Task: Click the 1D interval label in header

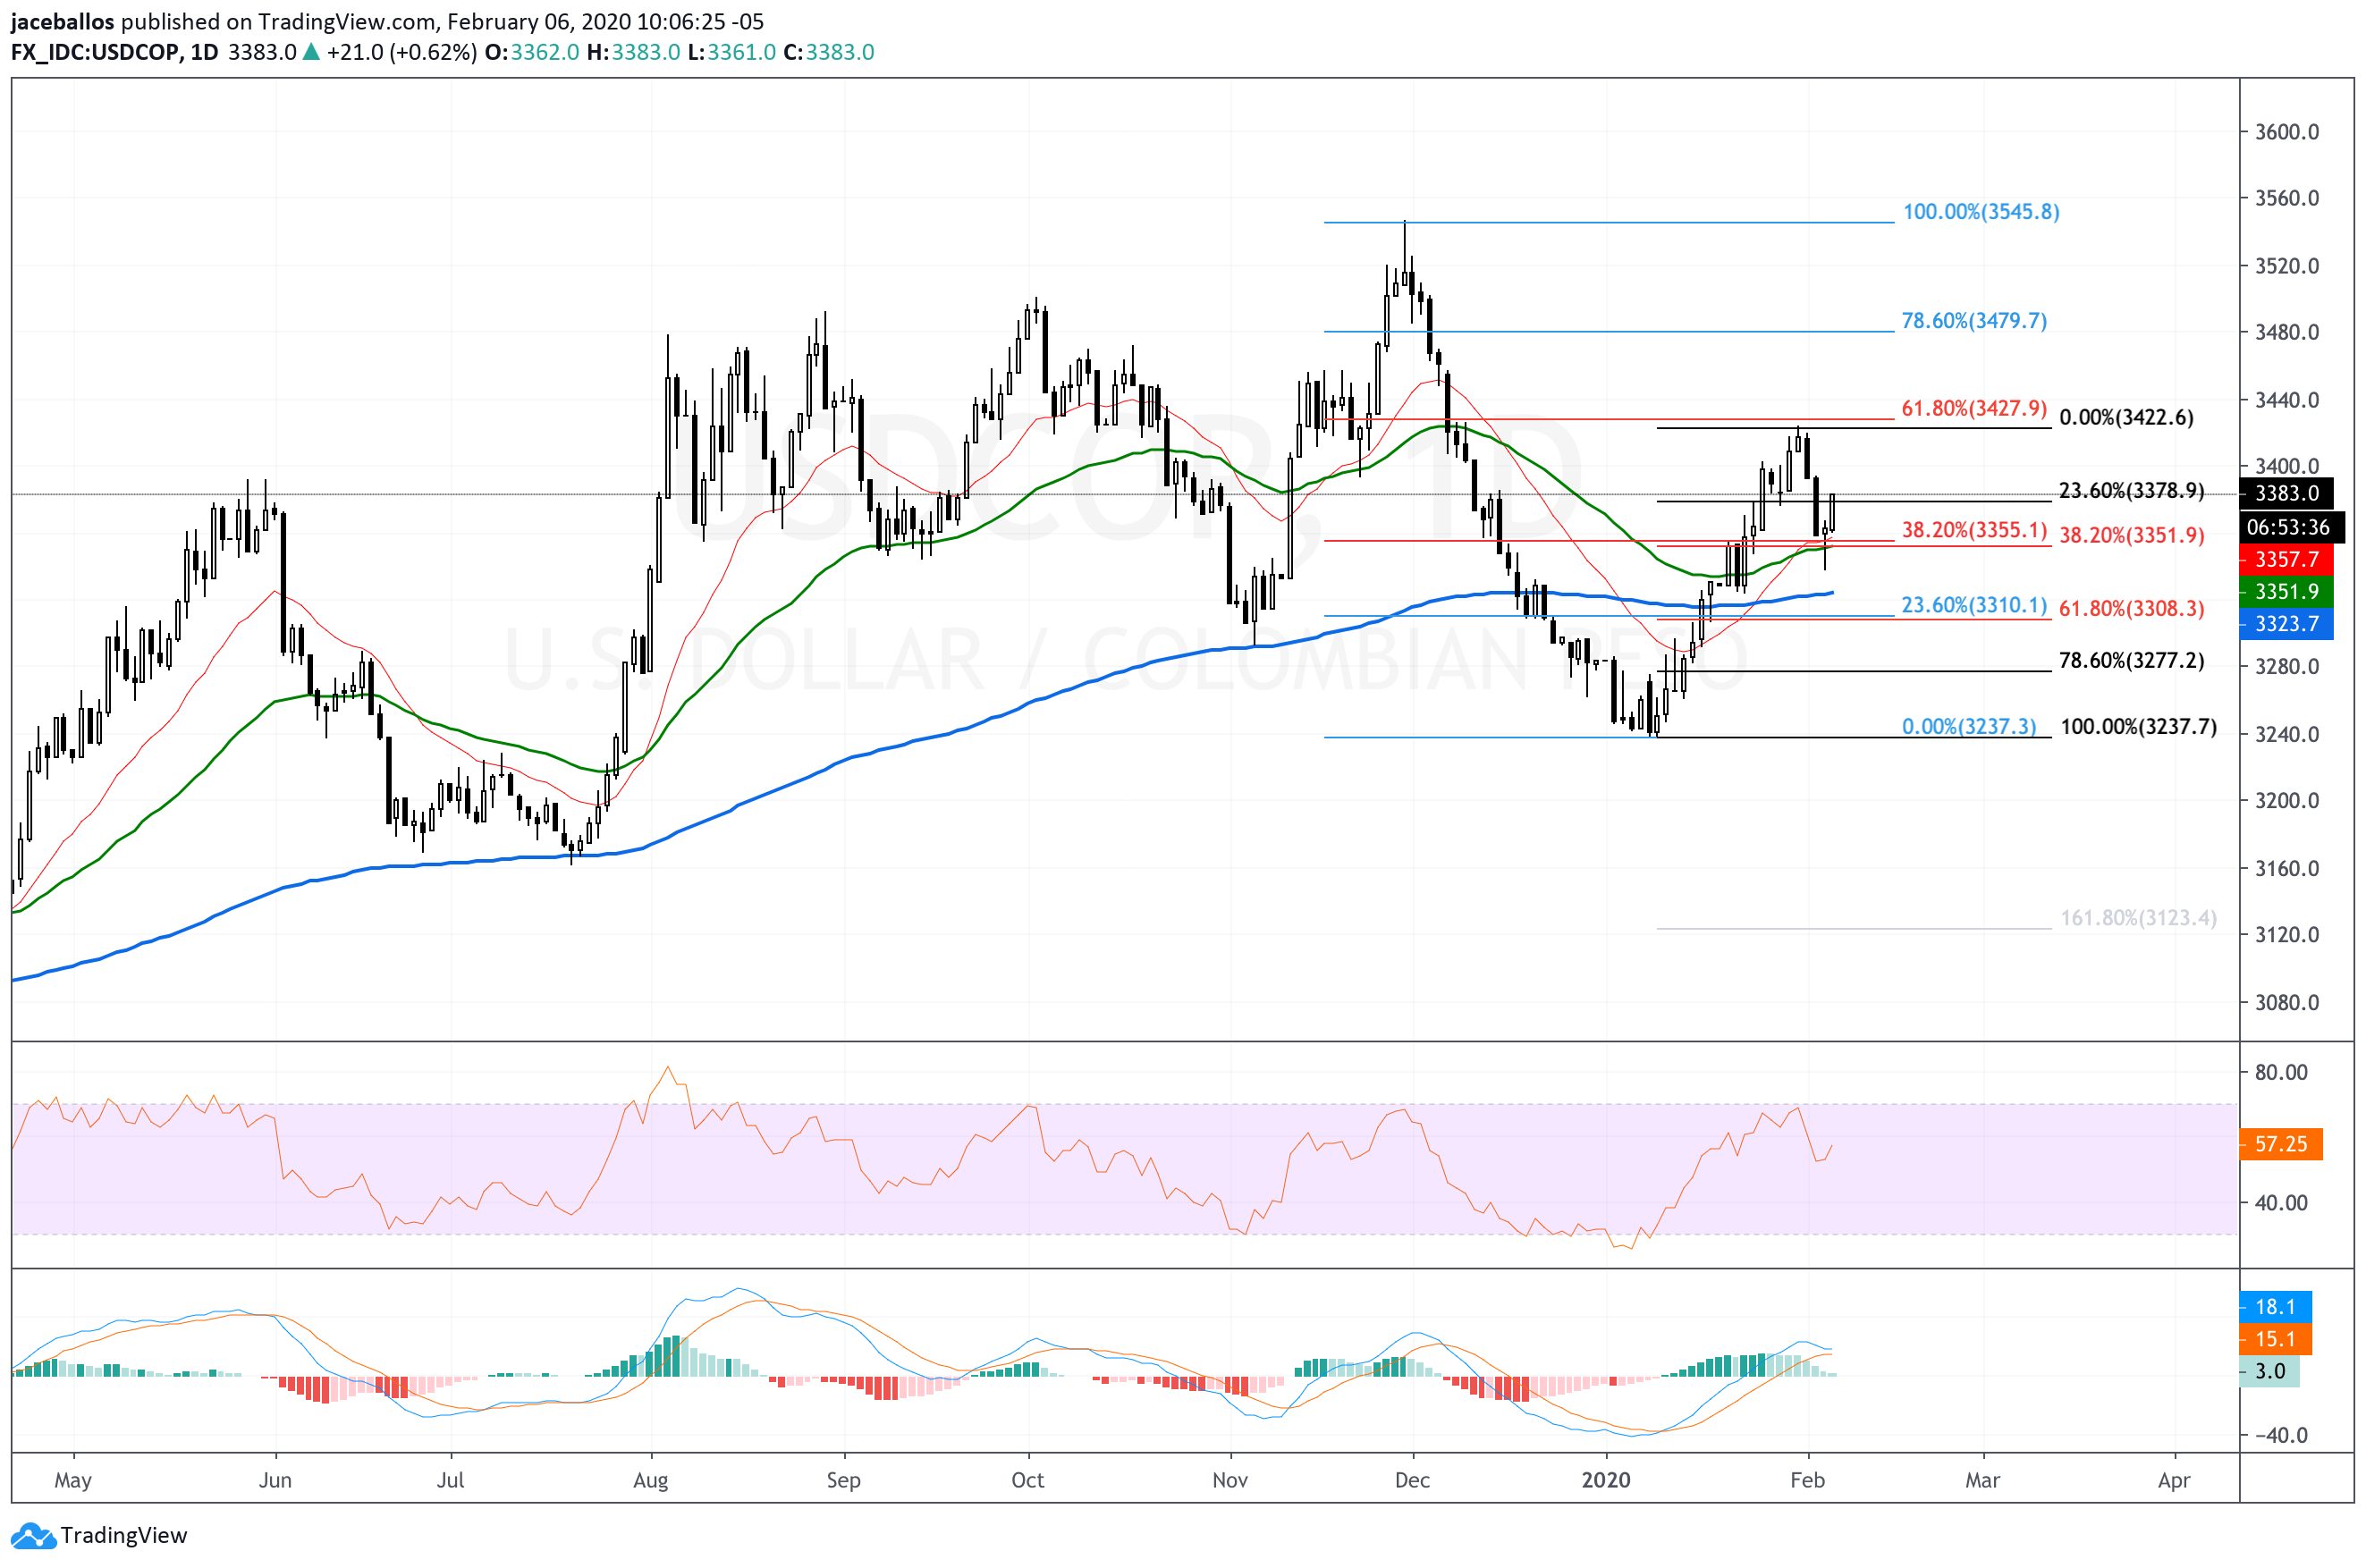Action: point(204,52)
